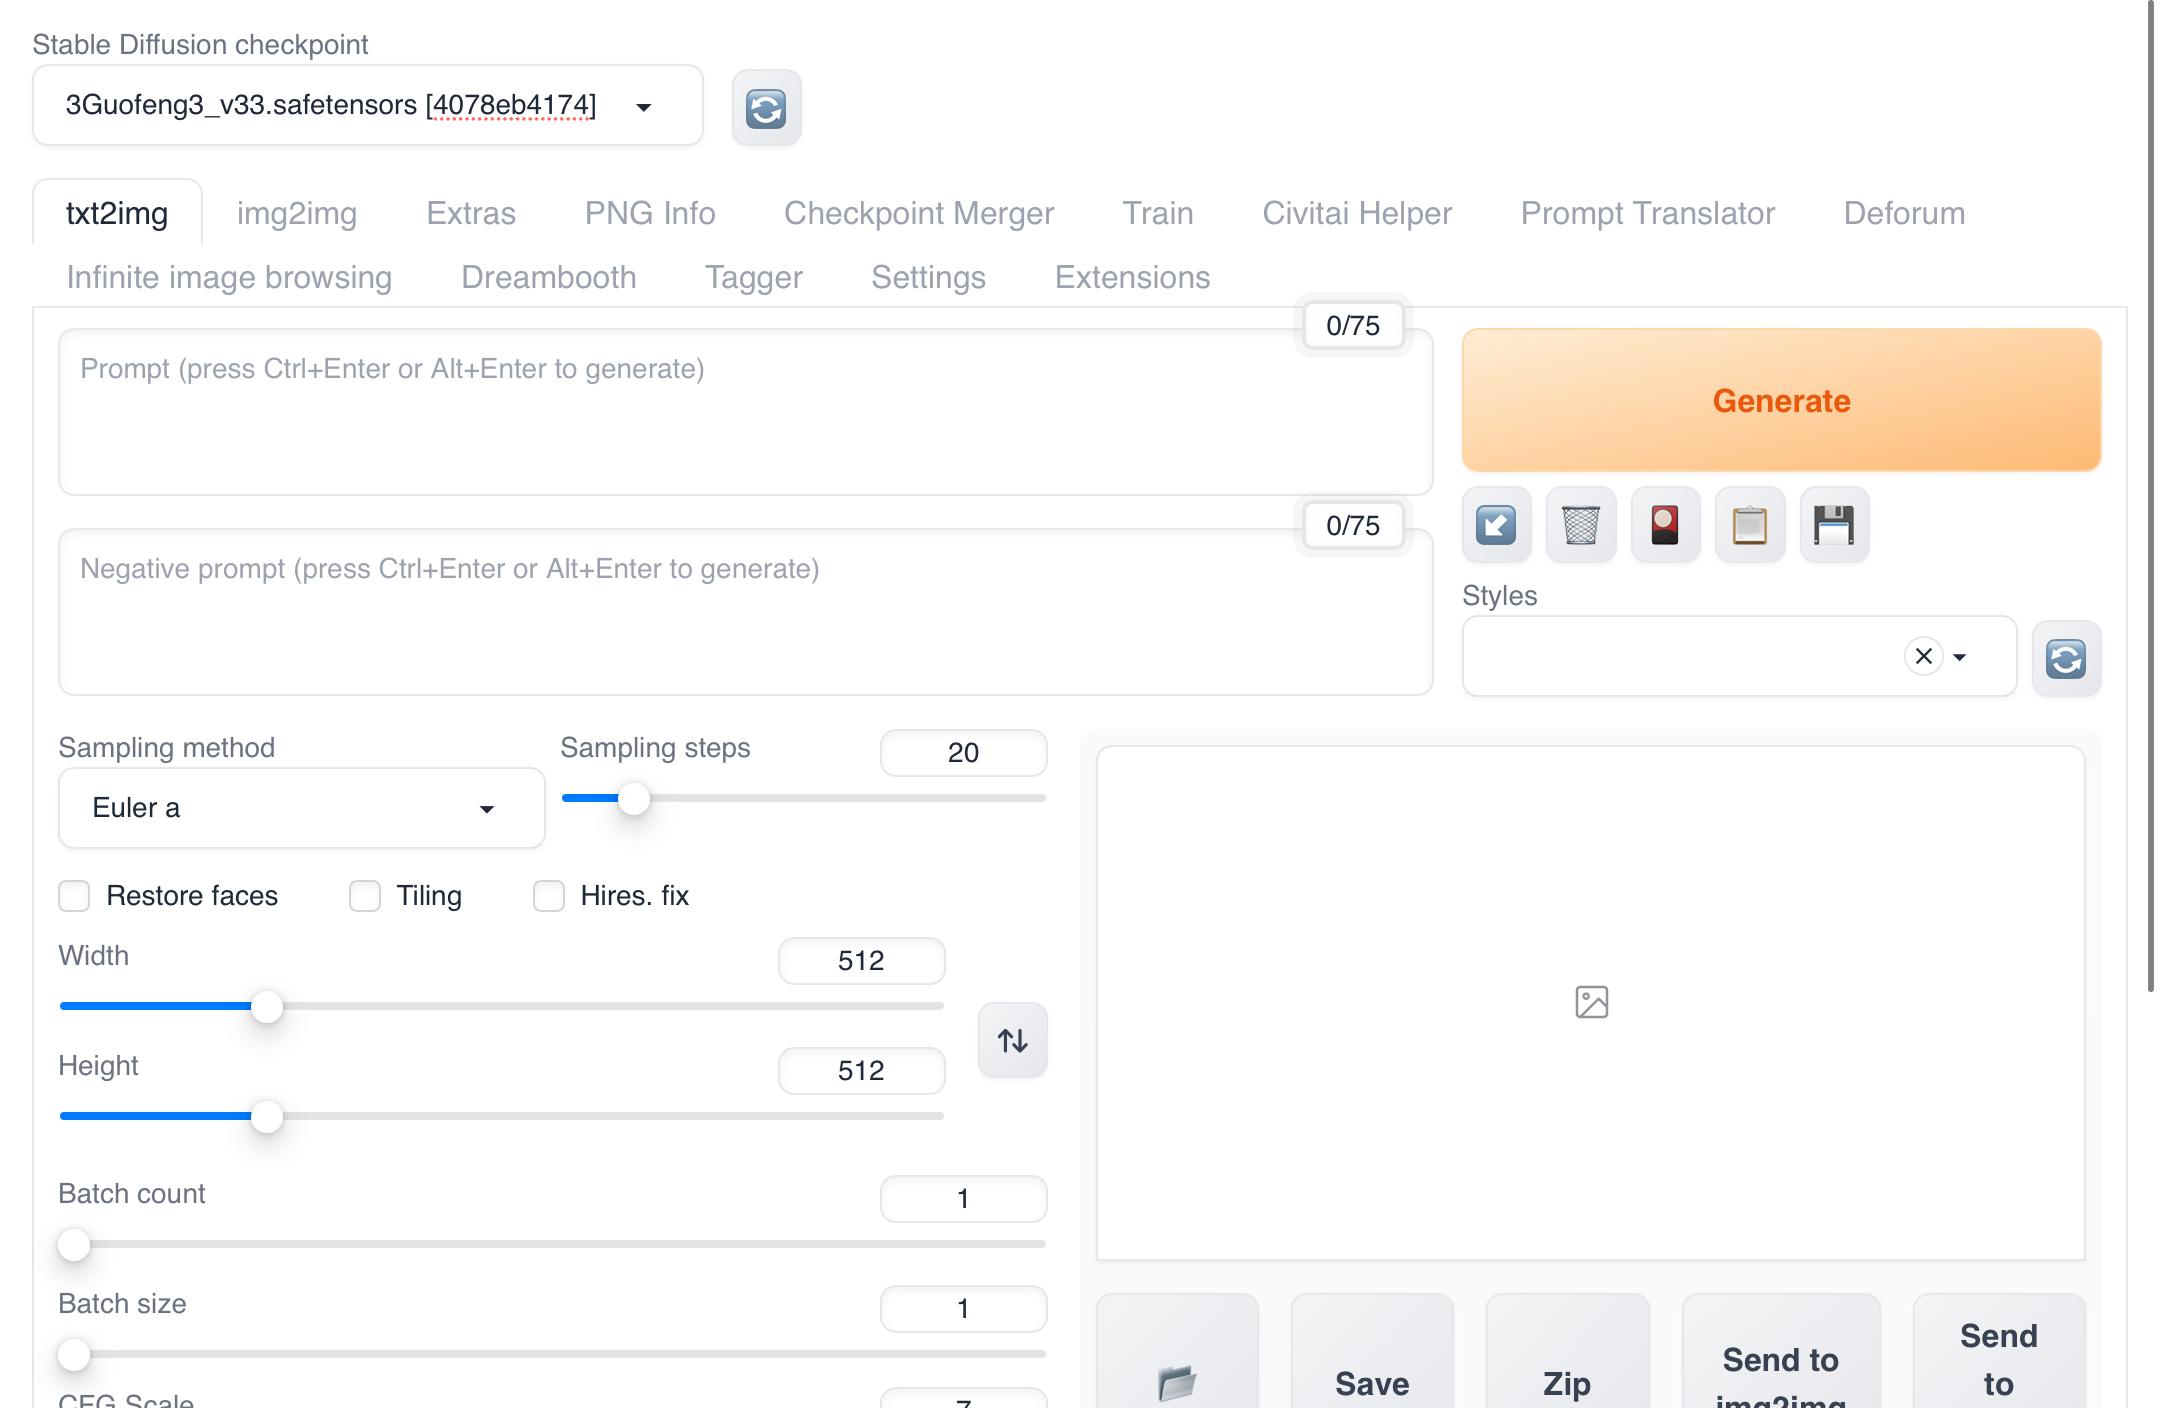Enable the Hires. fix option
Image resolution: width=2160 pixels, height=1408 pixels.
tap(549, 896)
